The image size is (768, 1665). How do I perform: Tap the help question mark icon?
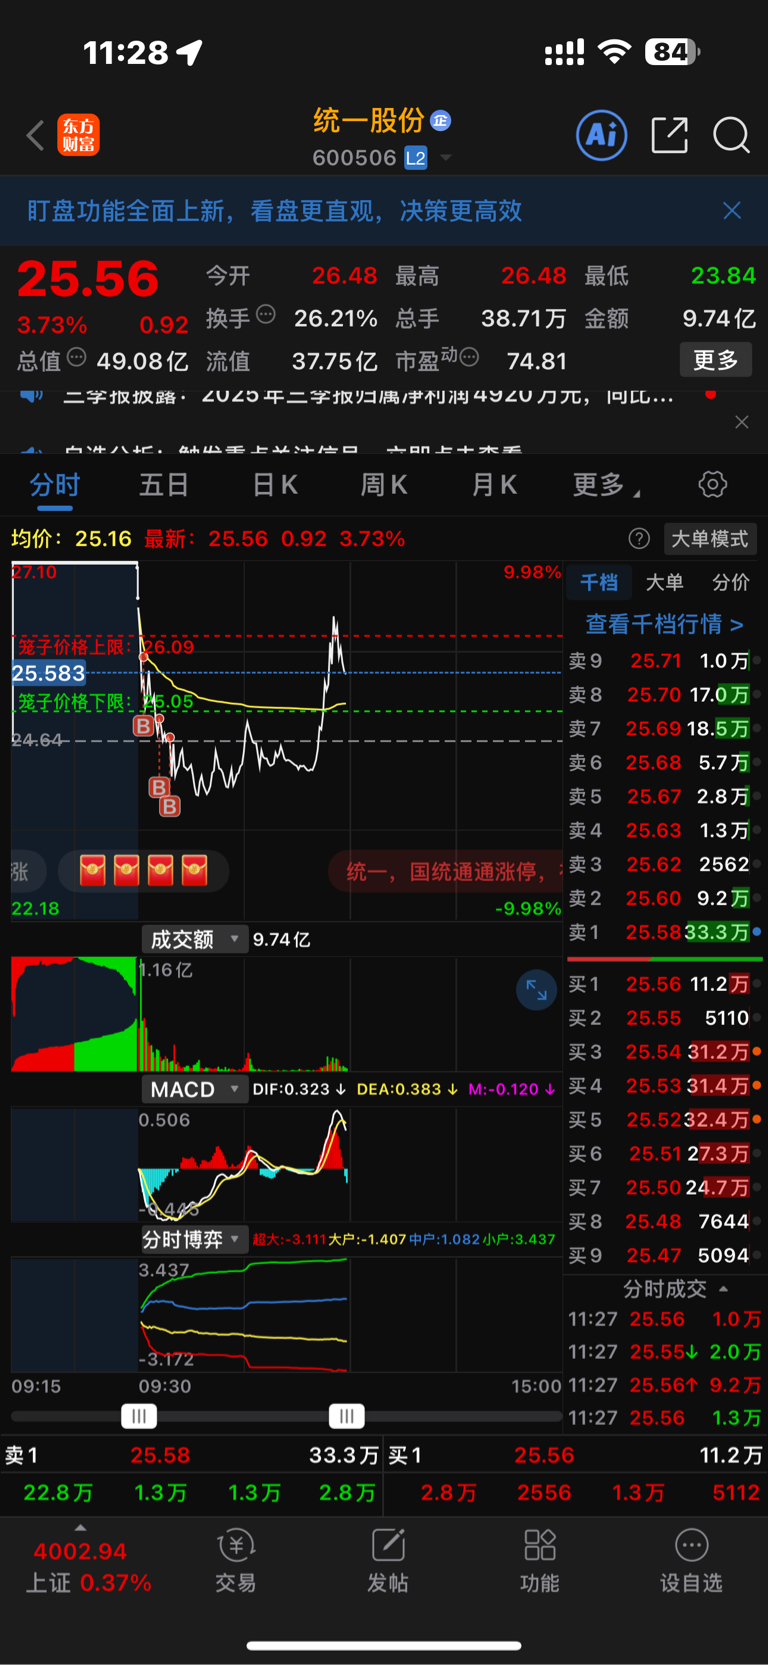tap(639, 539)
